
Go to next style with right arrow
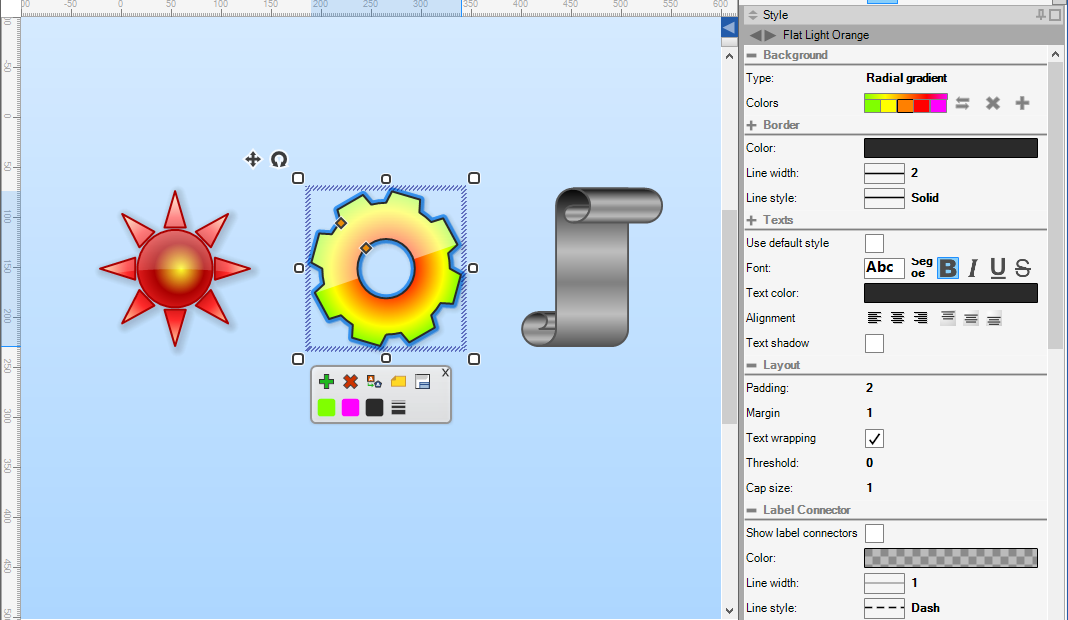(770, 35)
